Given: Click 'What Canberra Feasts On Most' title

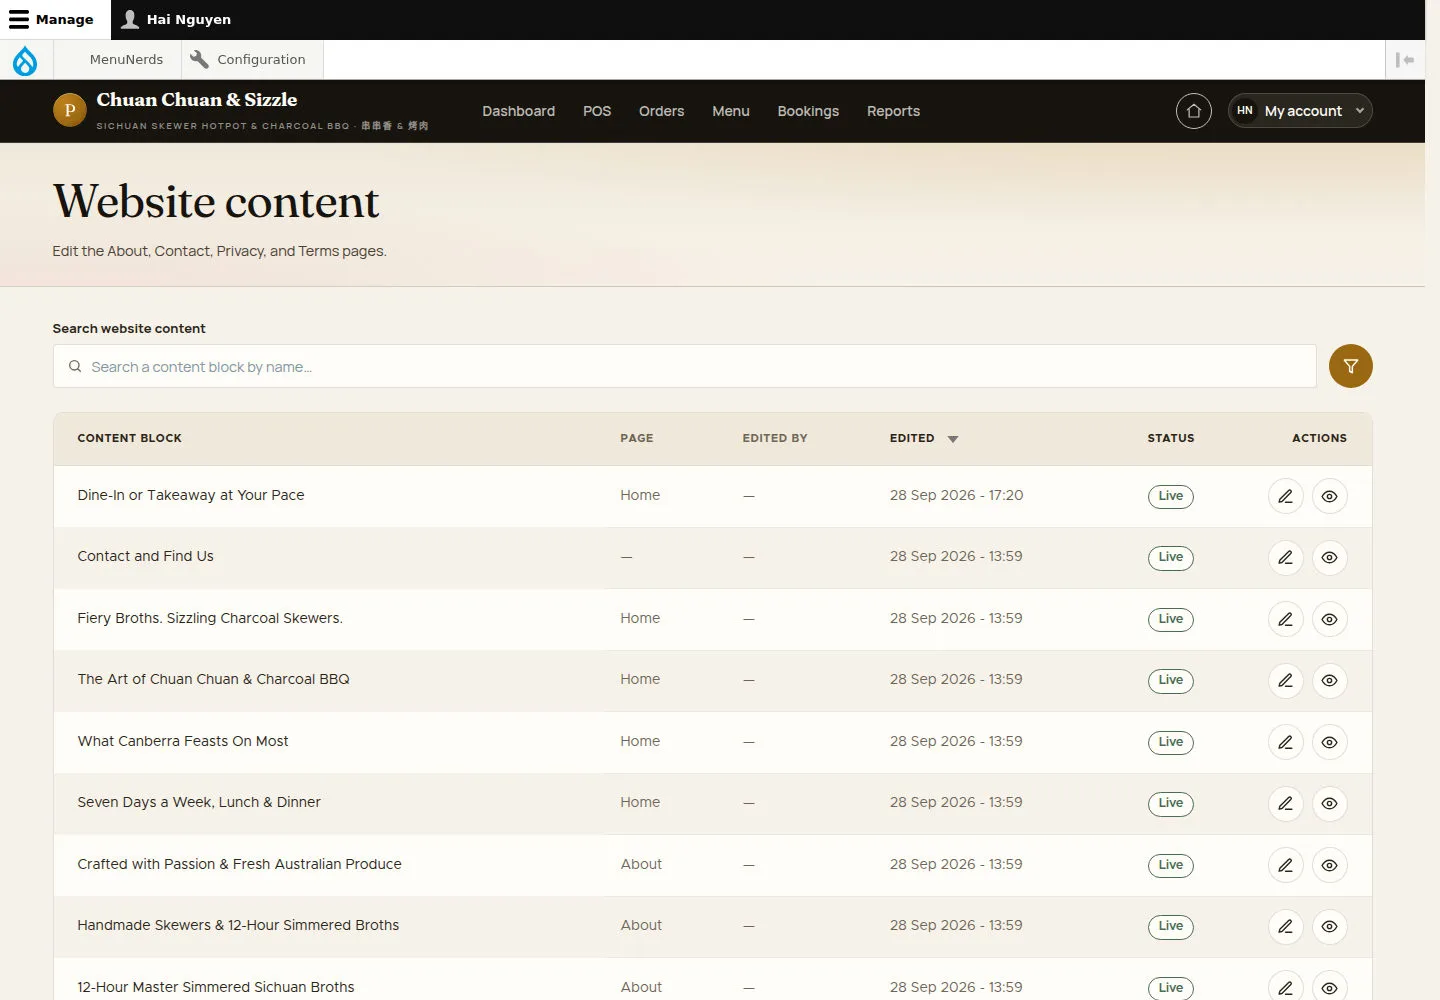Looking at the screenshot, I should [183, 741].
